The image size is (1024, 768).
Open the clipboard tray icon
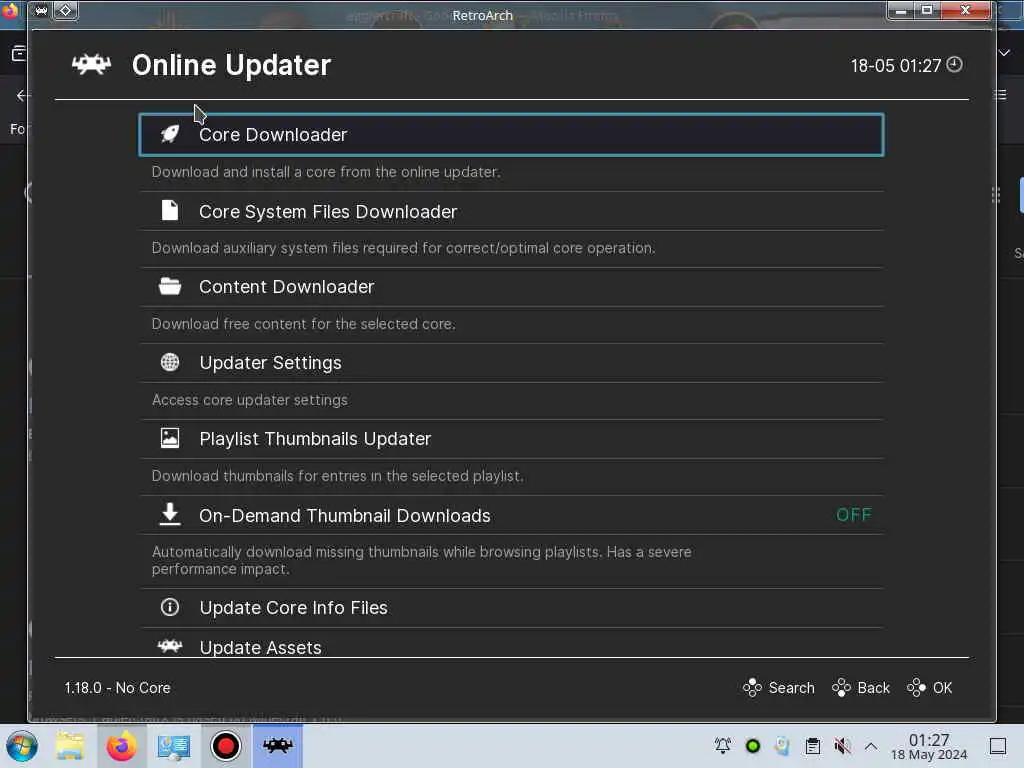[x=813, y=746]
